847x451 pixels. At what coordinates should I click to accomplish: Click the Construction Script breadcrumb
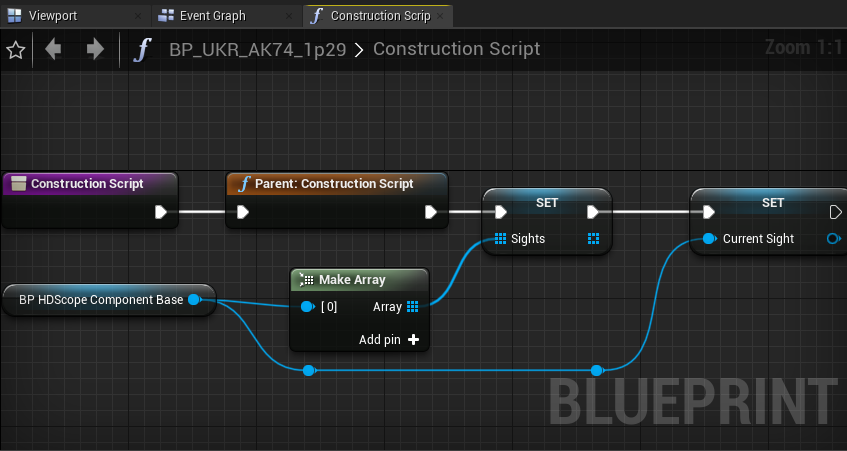(x=456, y=49)
